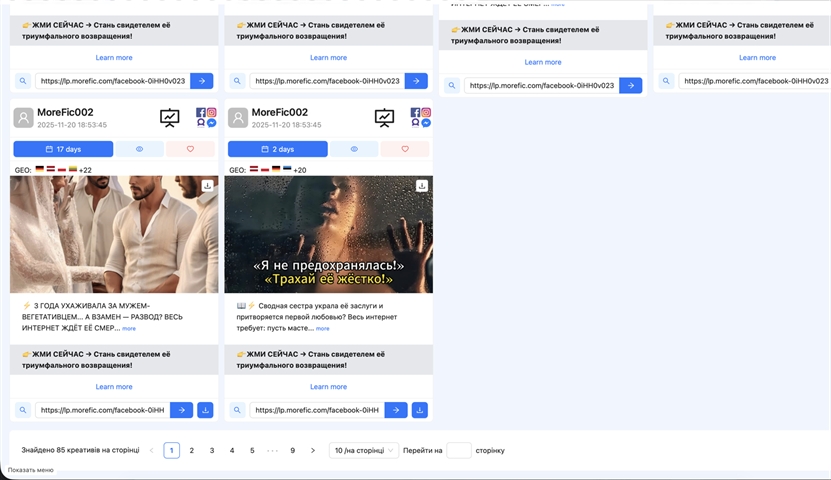
Task: Click the search icon in the top third-column URL row
Action: (451, 86)
